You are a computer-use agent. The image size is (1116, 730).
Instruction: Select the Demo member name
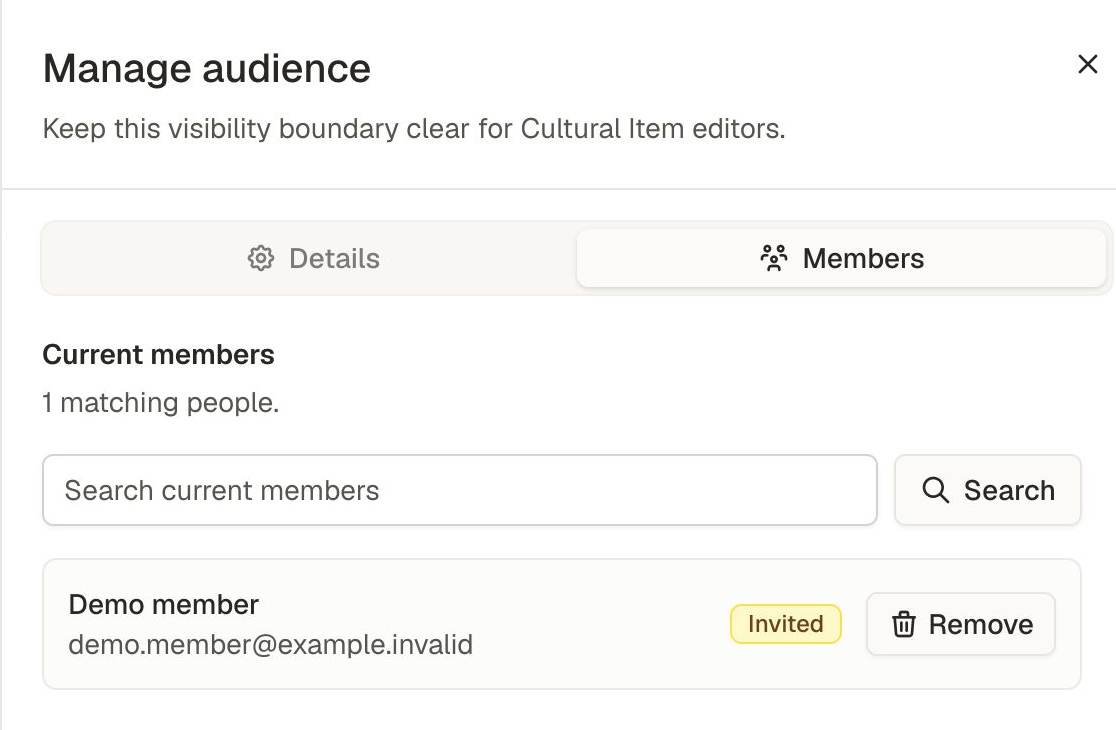(x=164, y=604)
